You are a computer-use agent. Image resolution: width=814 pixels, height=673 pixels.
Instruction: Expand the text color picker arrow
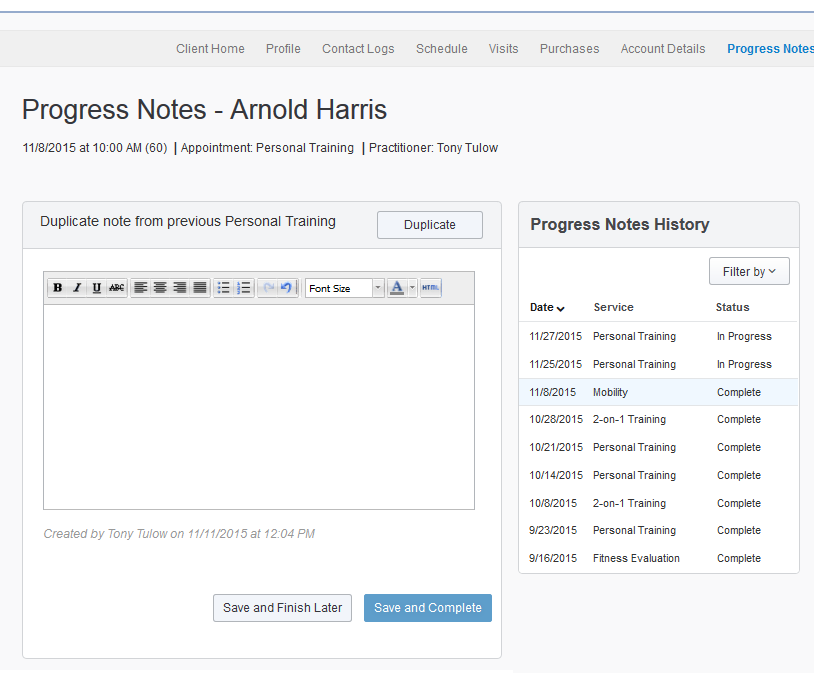[412, 288]
